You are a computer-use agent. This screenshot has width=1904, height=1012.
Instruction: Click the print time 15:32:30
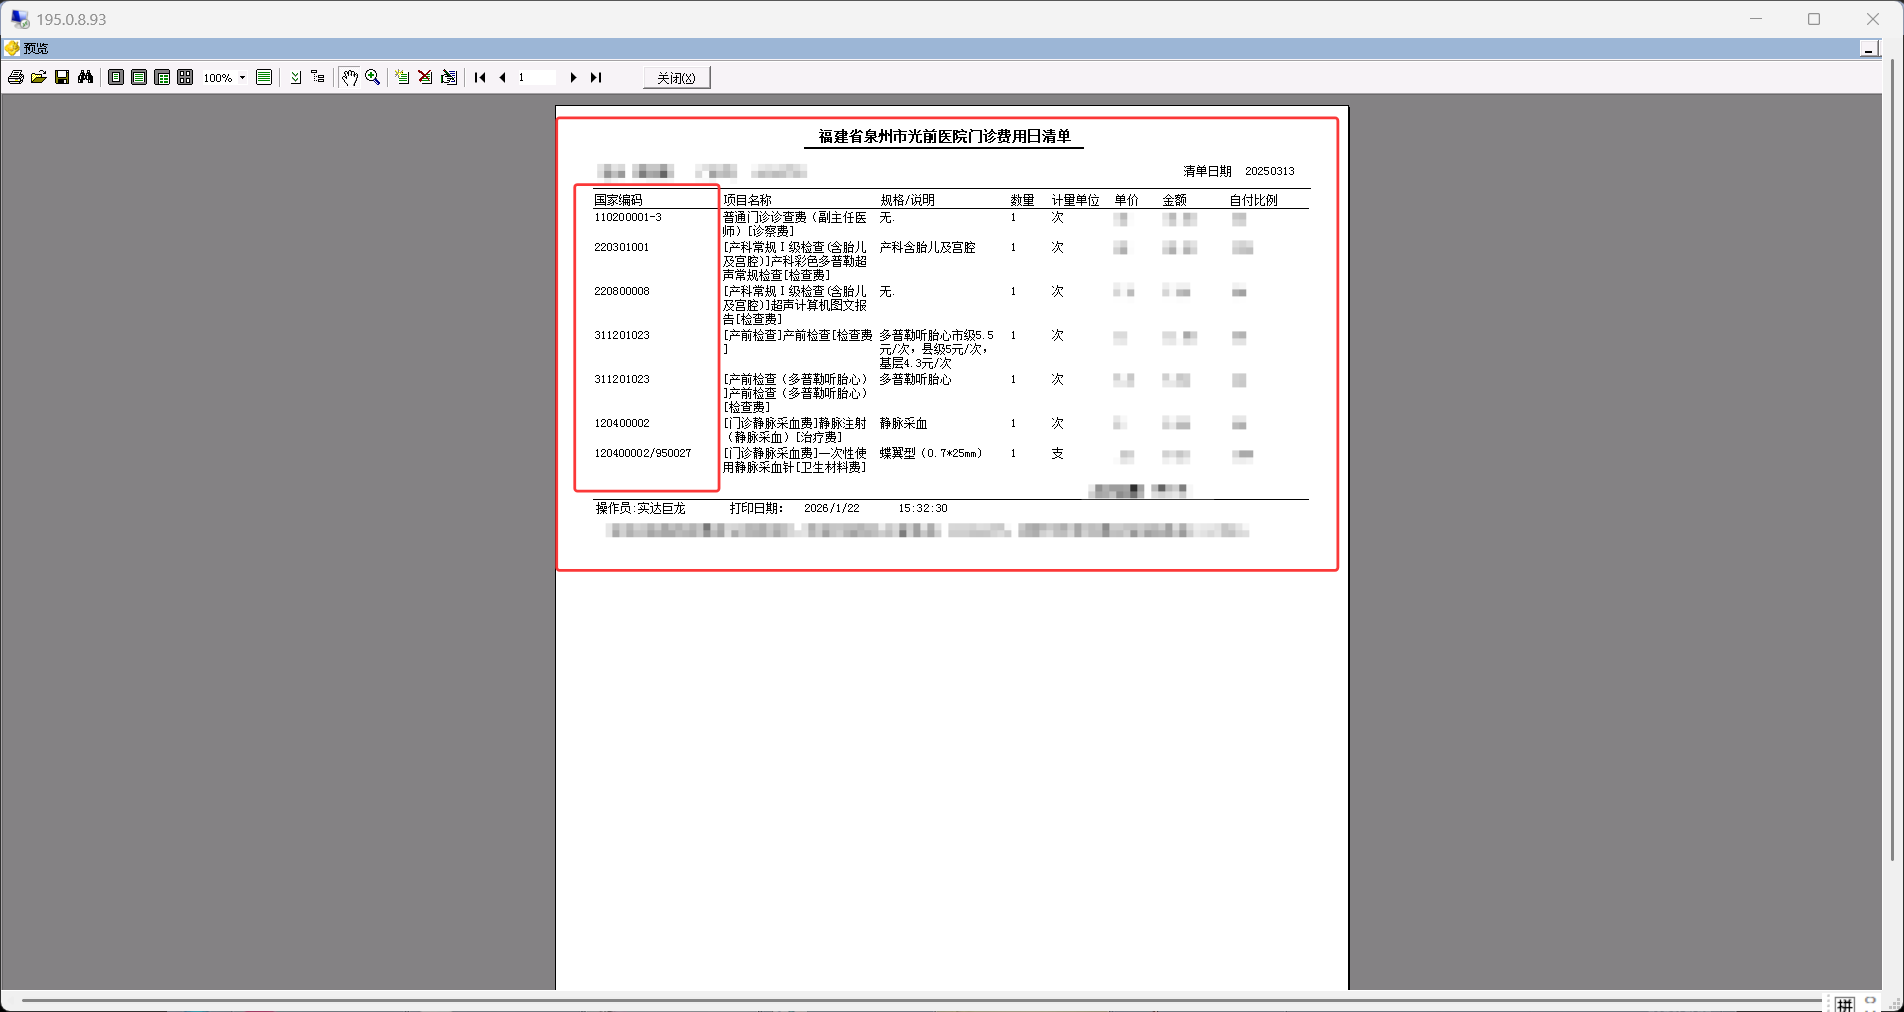tap(922, 508)
